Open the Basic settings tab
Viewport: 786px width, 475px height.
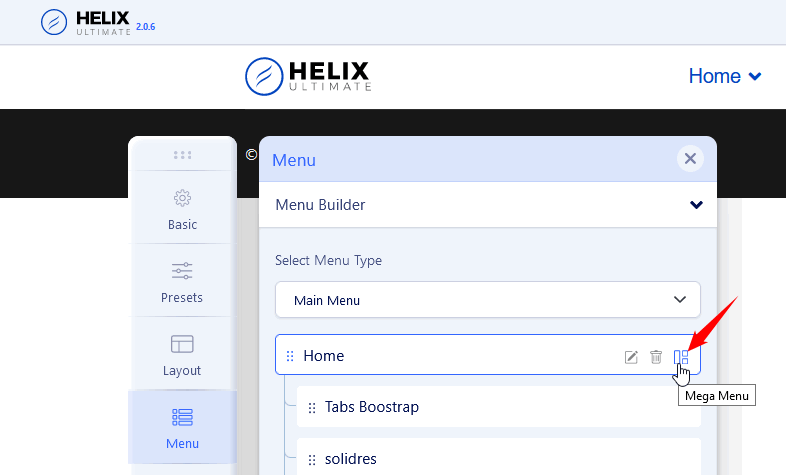[182, 208]
